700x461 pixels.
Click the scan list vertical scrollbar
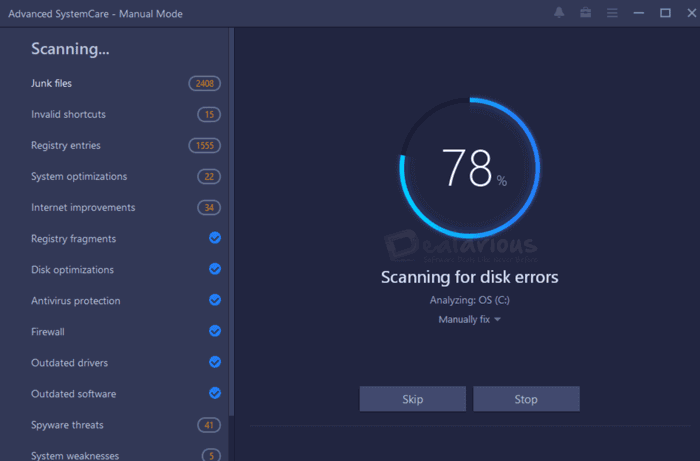pos(231,222)
